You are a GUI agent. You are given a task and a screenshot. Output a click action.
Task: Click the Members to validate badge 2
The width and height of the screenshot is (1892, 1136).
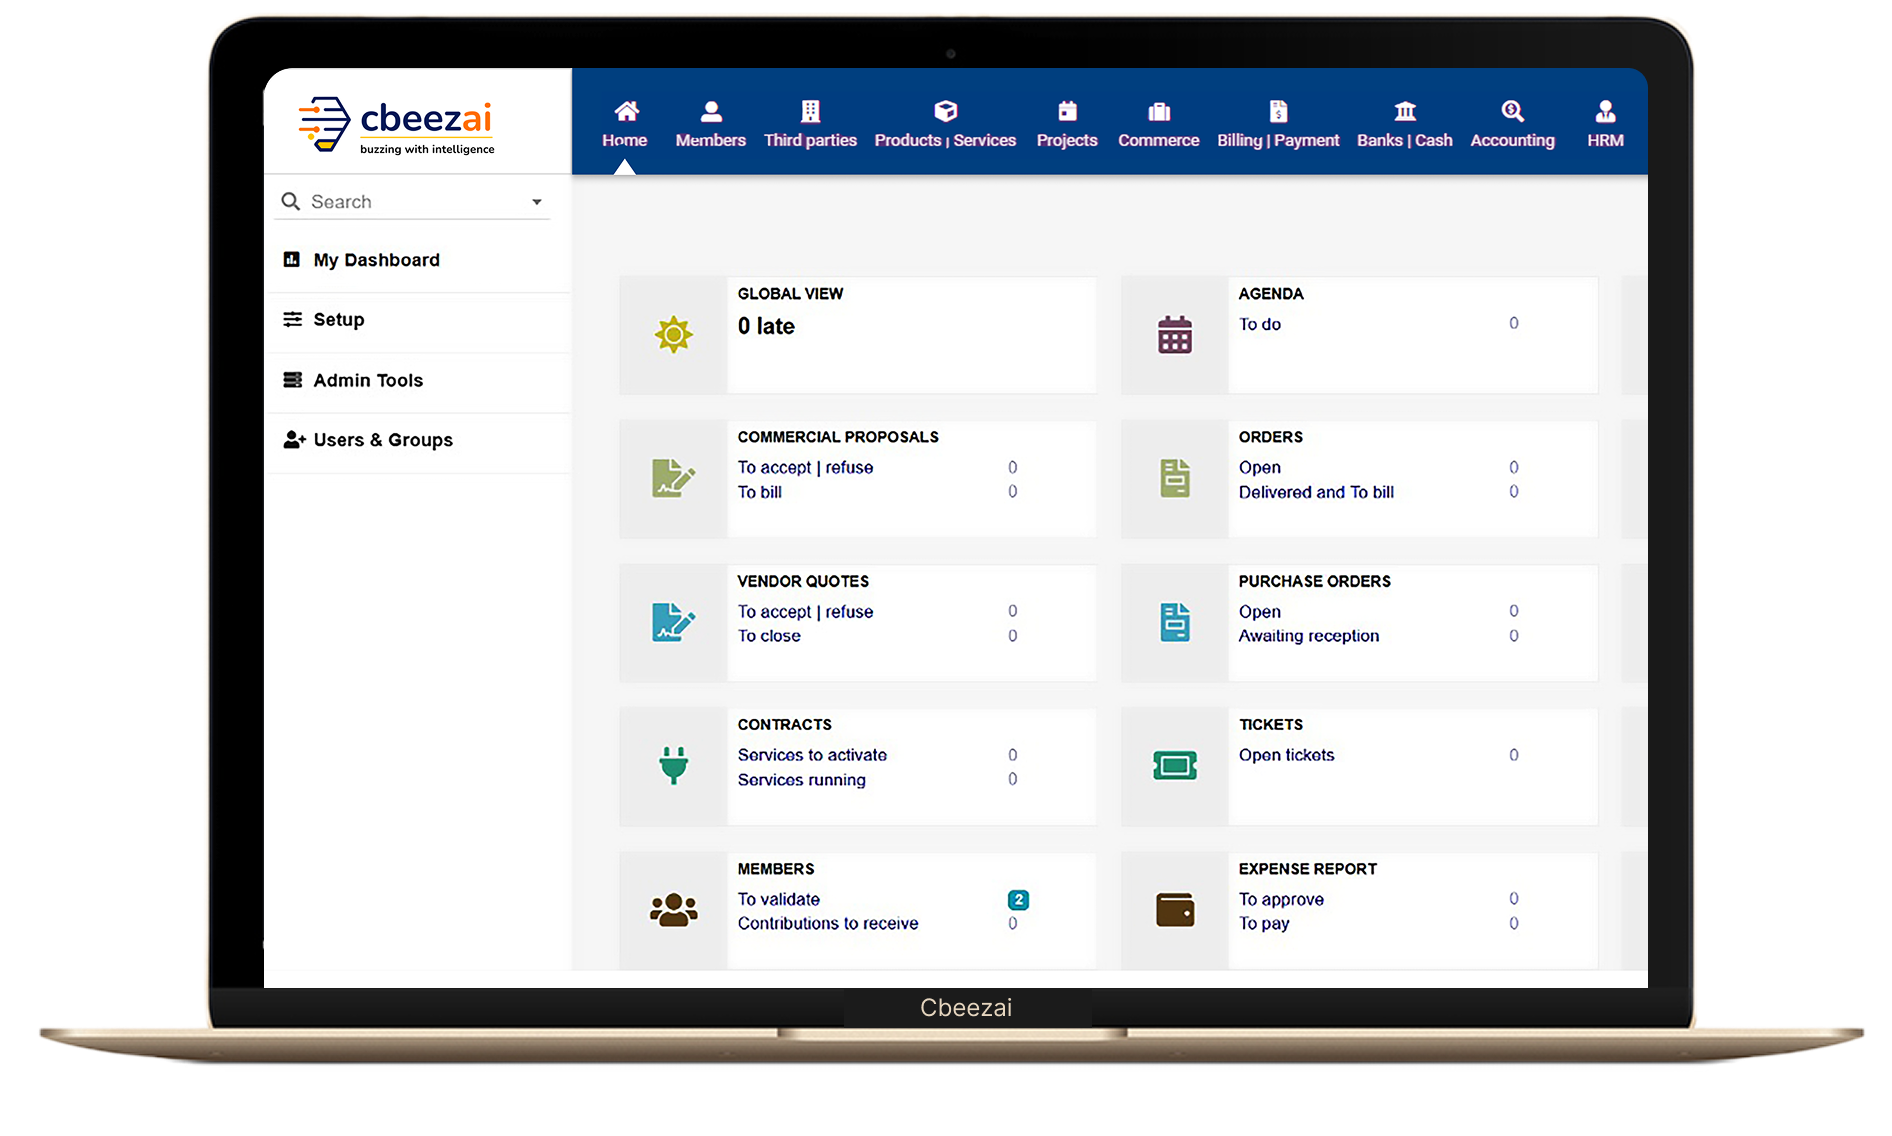pos(1018,900)
